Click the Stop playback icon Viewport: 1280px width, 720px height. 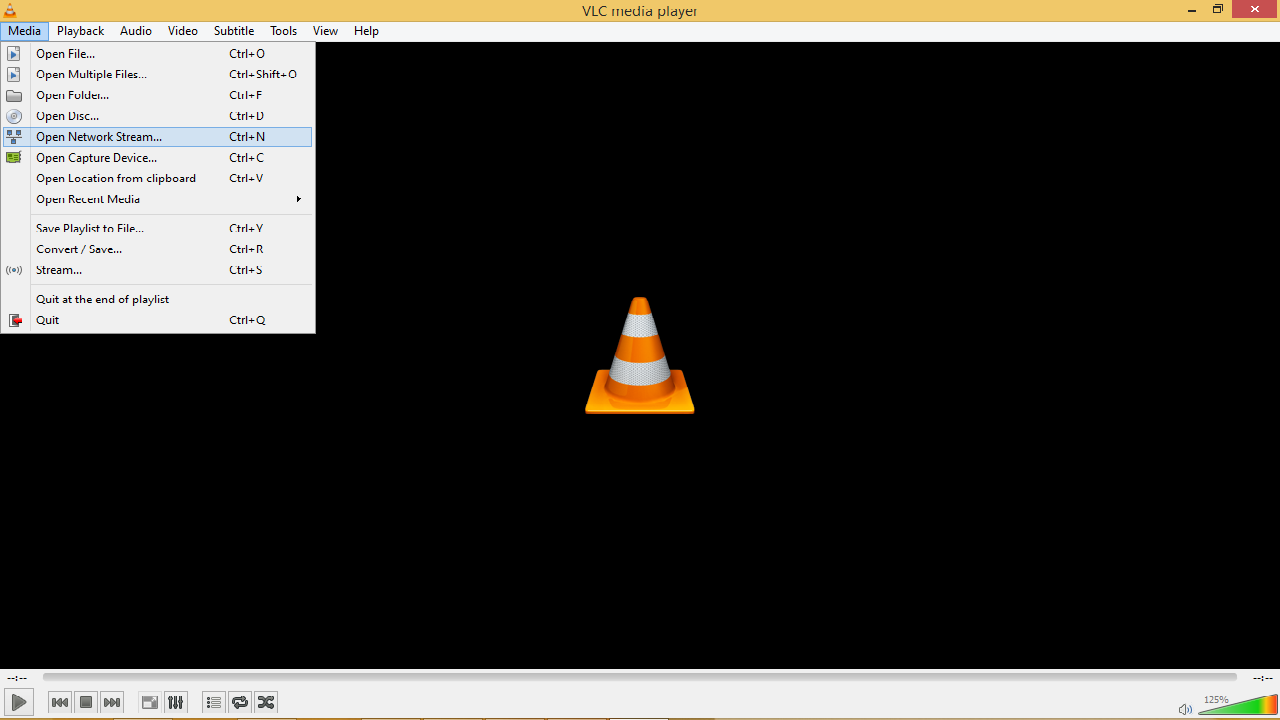tap(86, 702)
